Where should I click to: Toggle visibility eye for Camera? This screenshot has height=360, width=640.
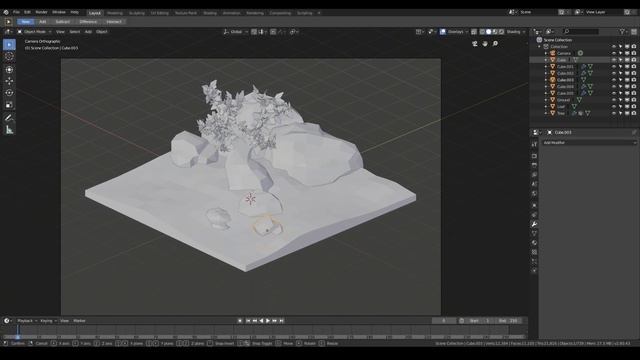point(614,53)
